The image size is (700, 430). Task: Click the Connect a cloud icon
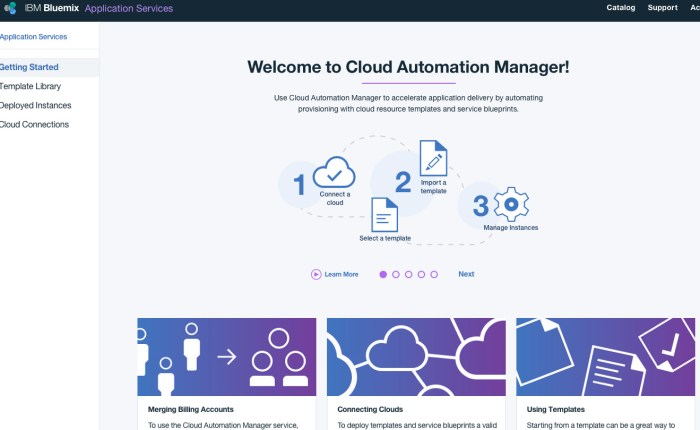coord(334,172)
